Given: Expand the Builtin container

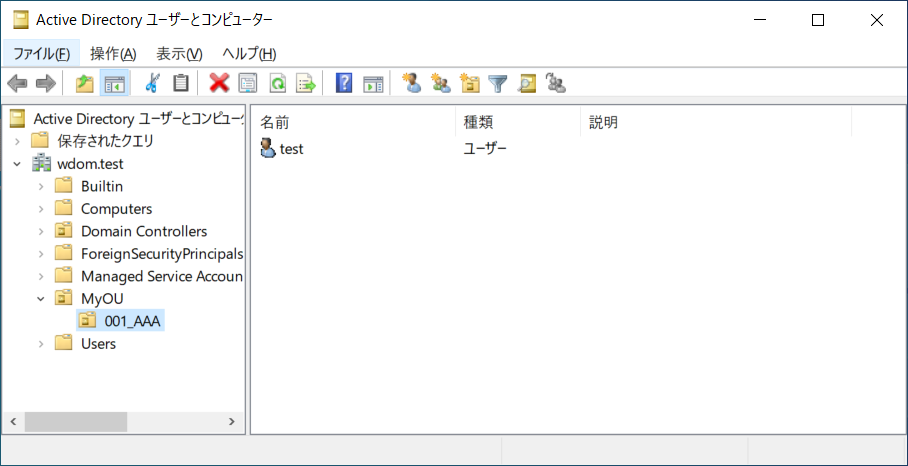Looking at the screenshot, I should (41, 186).
